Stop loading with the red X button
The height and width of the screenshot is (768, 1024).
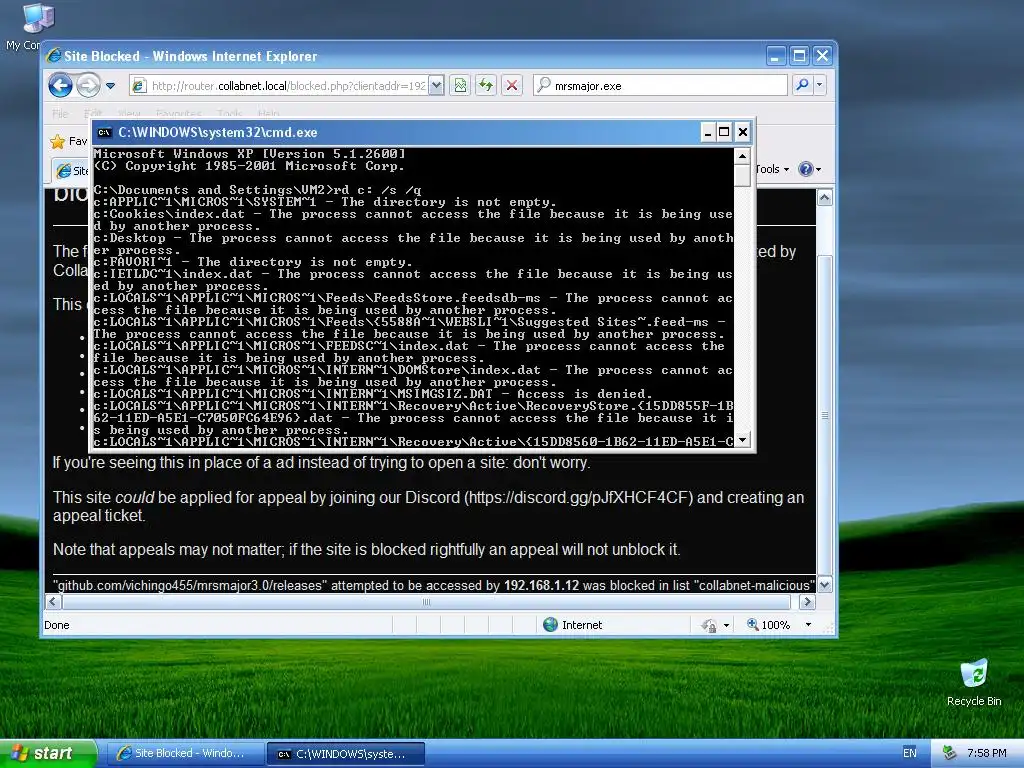click(512, 86)
